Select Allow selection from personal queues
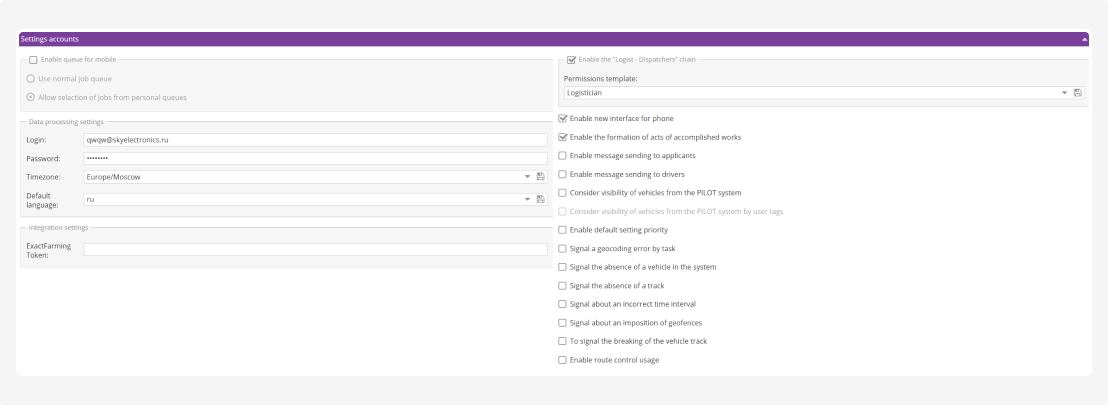 tap(31, 97)
